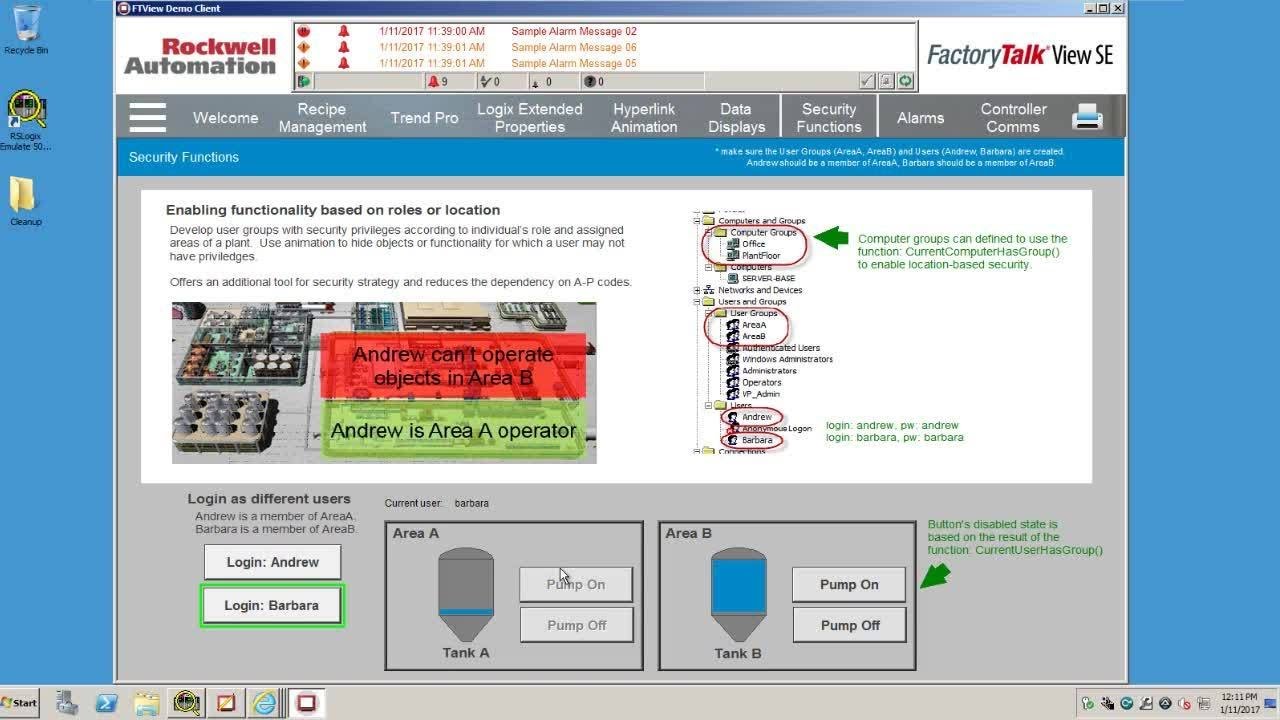The width and height of the screenshot is (1280, 720).
Task: Open Windows Explorer from the taskbar
Action: pyautogui.click(x=147, y=703)
